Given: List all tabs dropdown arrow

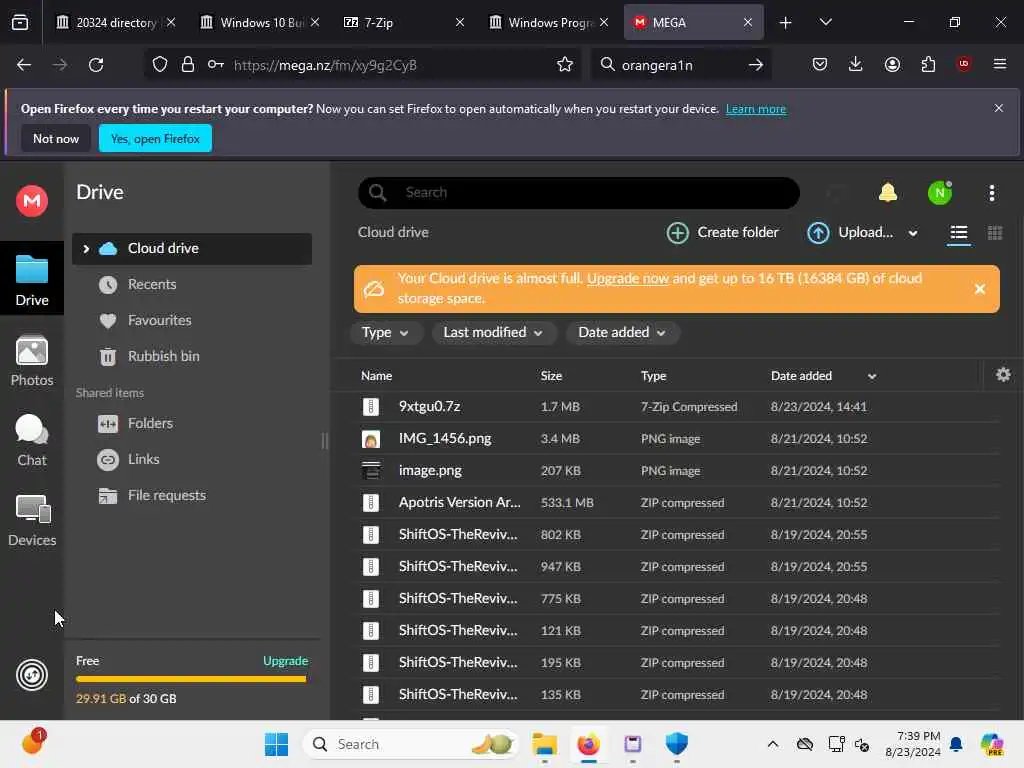Looking at the screenshot, I should click(825, 22).
